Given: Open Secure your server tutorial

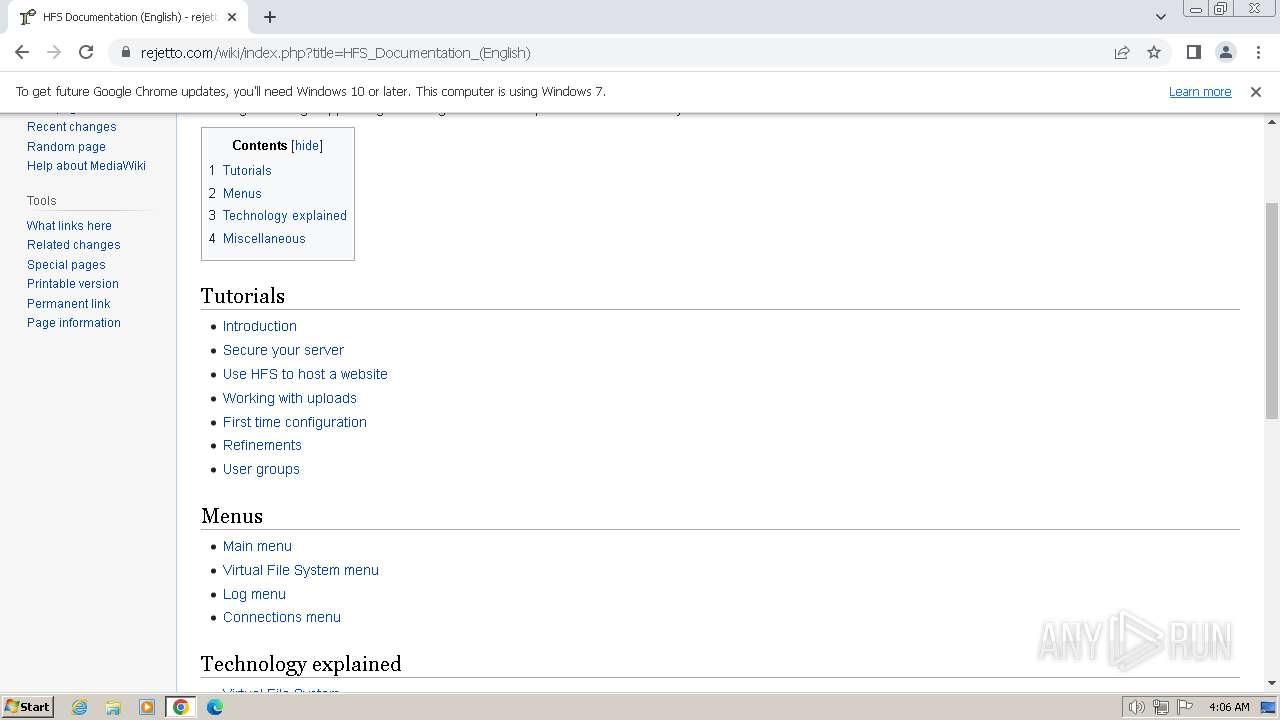Looking at the screenshot, I should coord(283,350).
